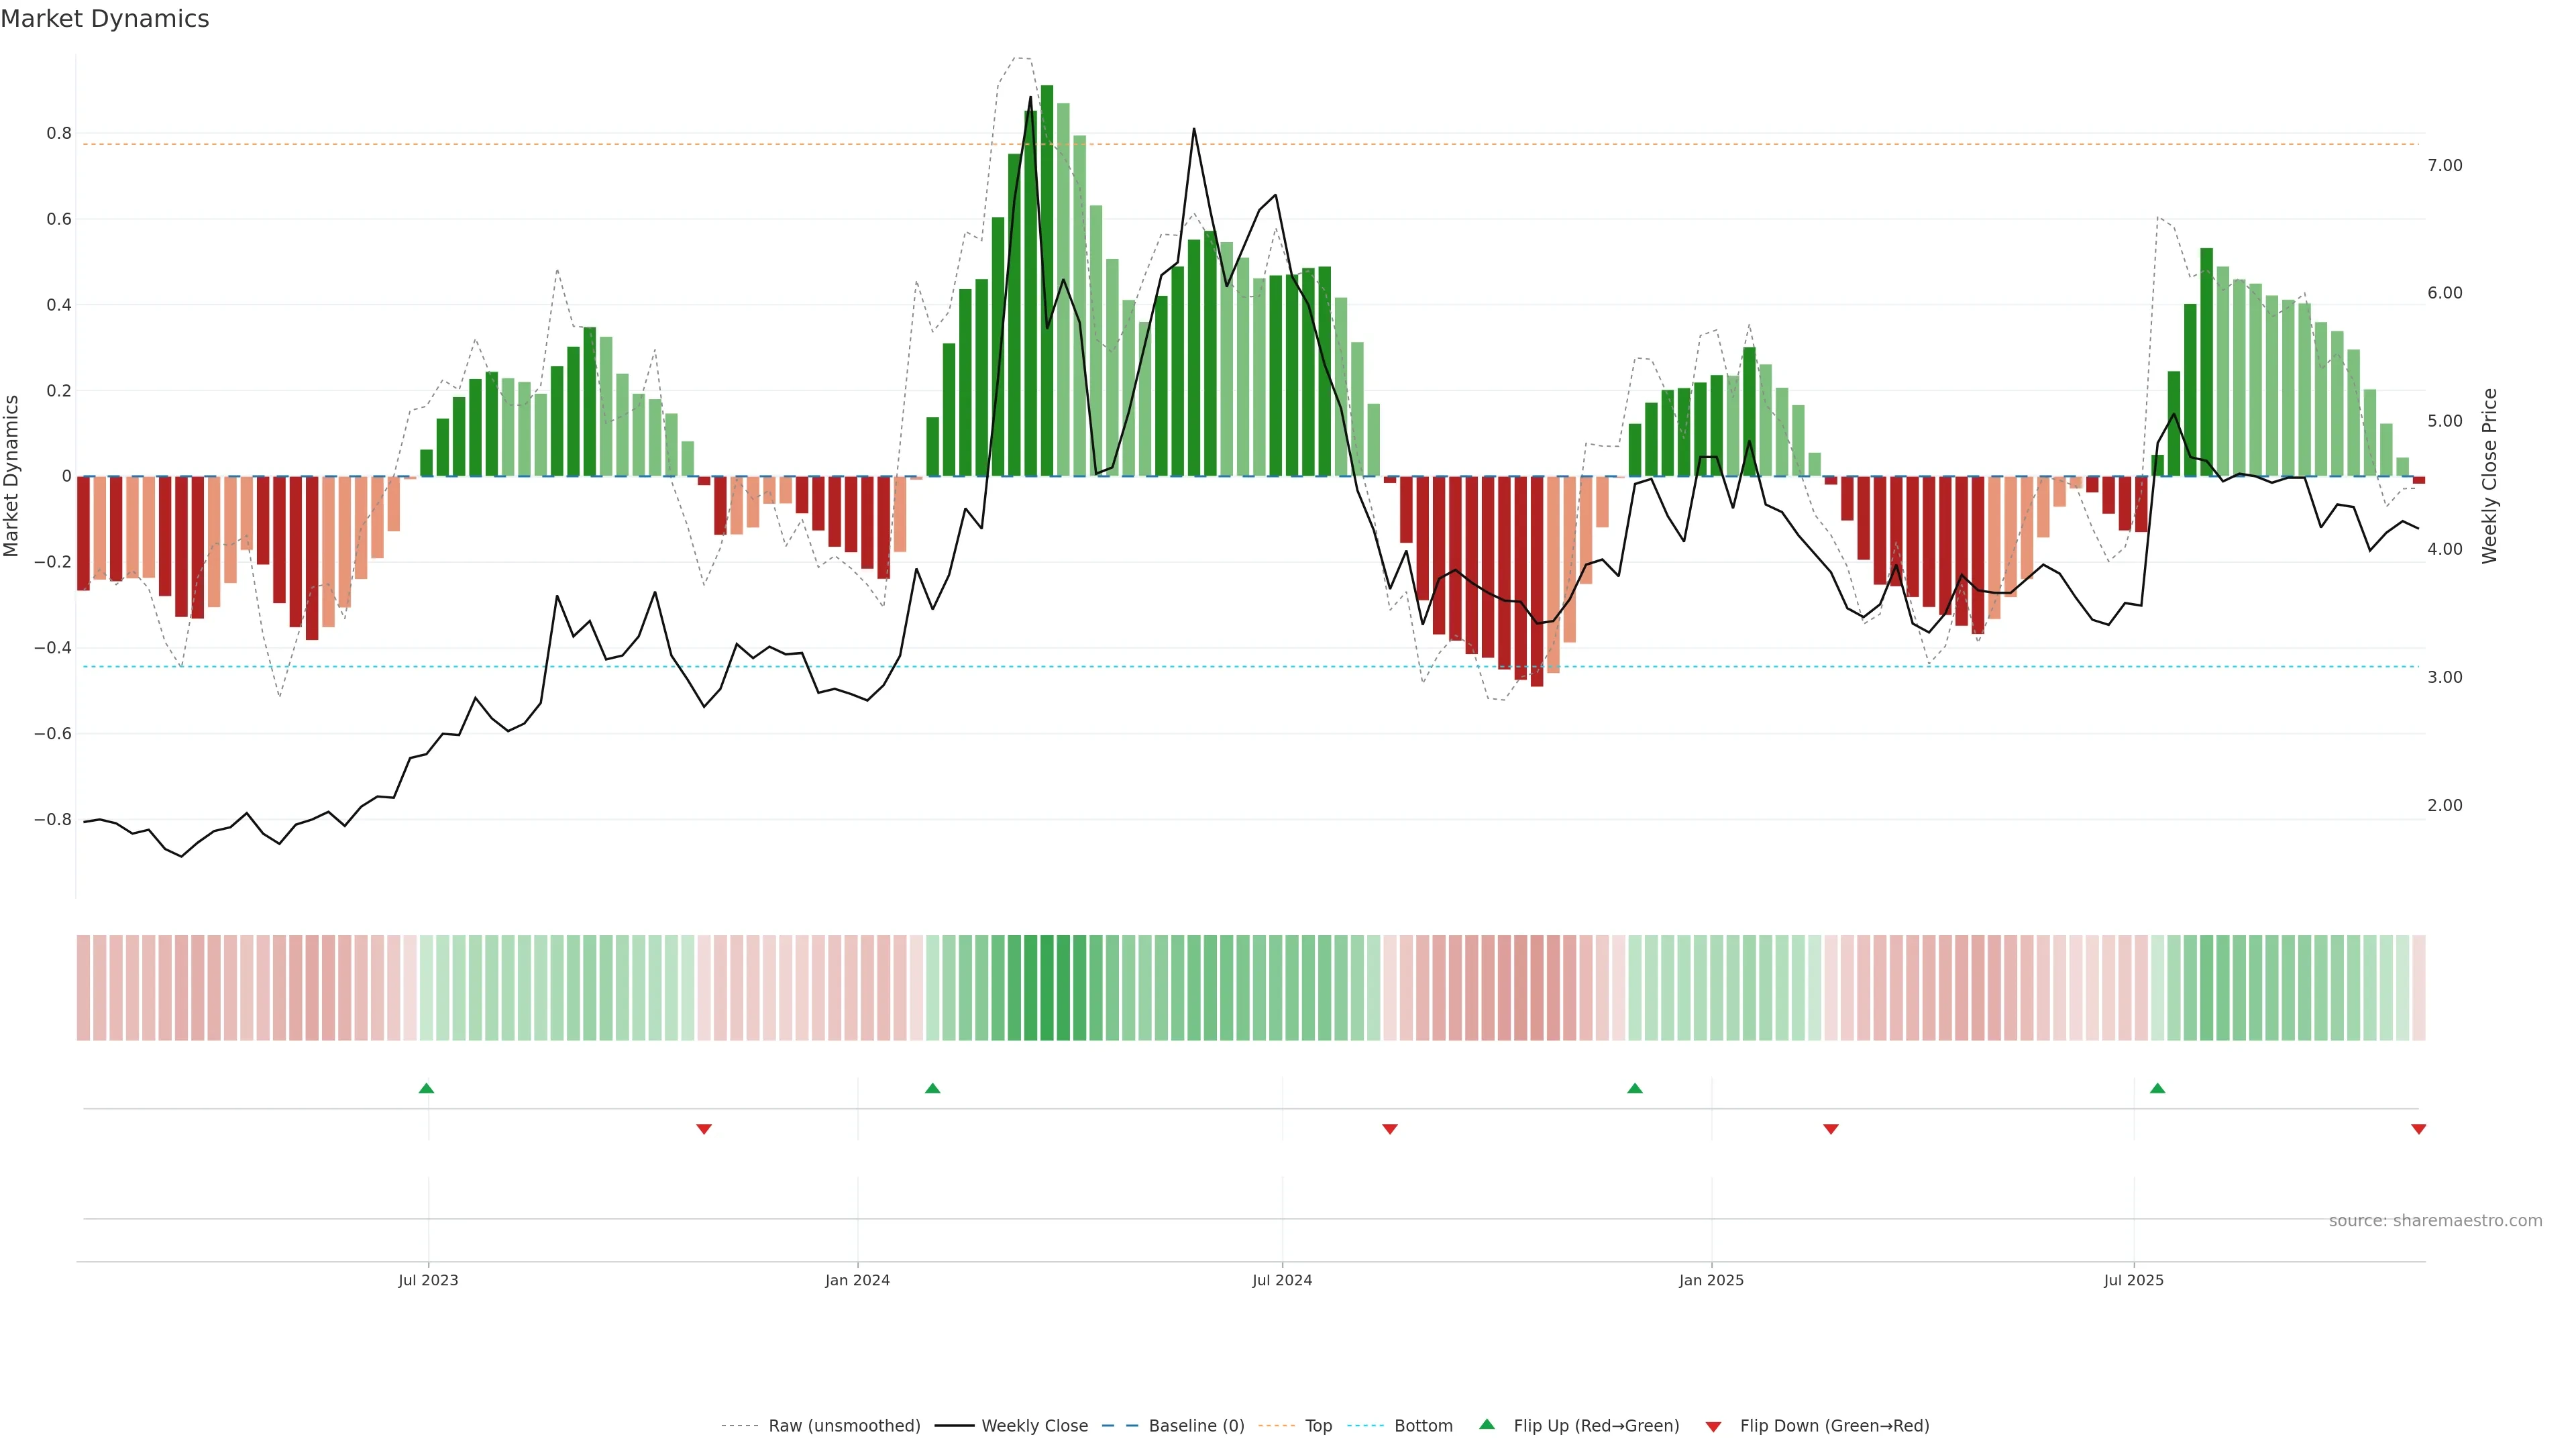Click the Market Dynamics chart title
The height and width of the screenshot is (1449, 2576).
105,19
